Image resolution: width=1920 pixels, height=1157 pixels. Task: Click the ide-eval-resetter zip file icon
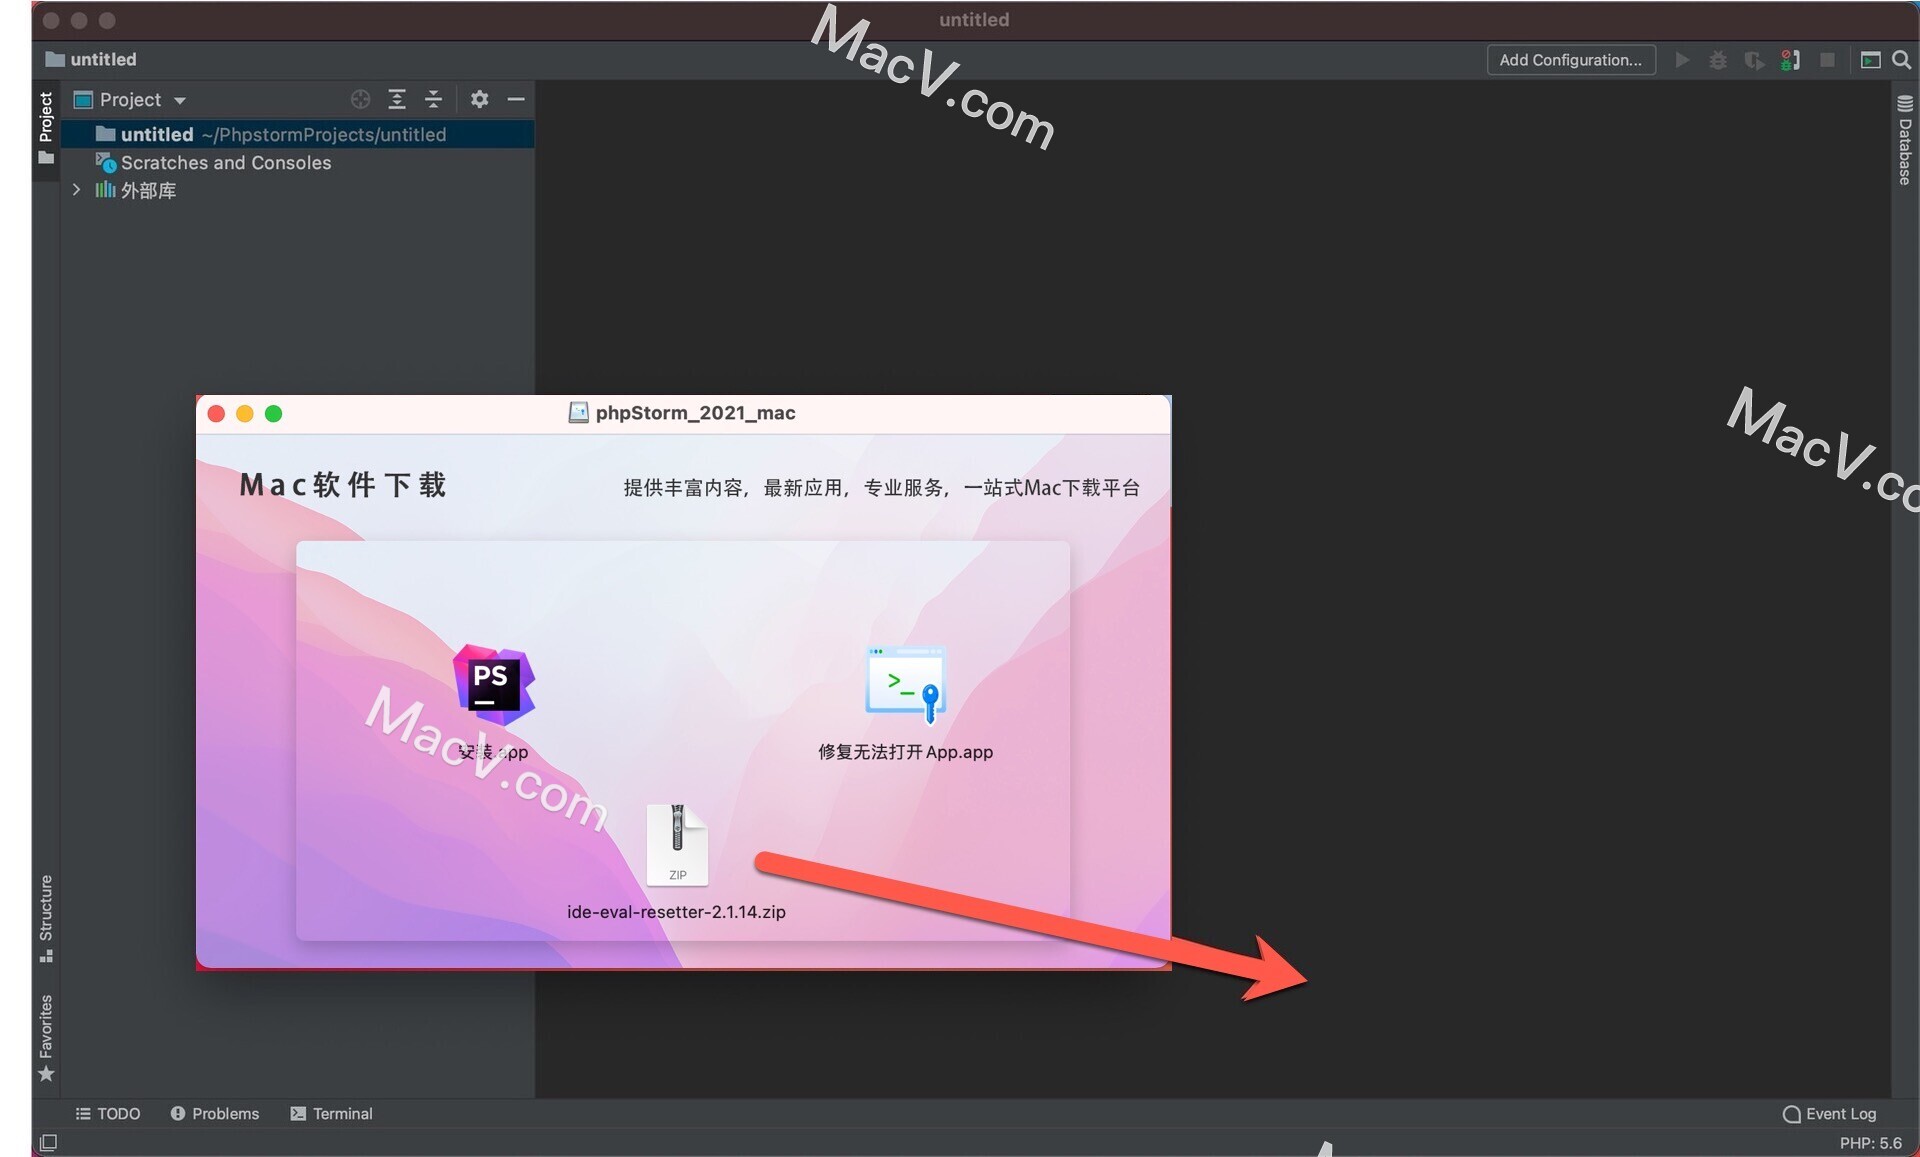[677, 845]
